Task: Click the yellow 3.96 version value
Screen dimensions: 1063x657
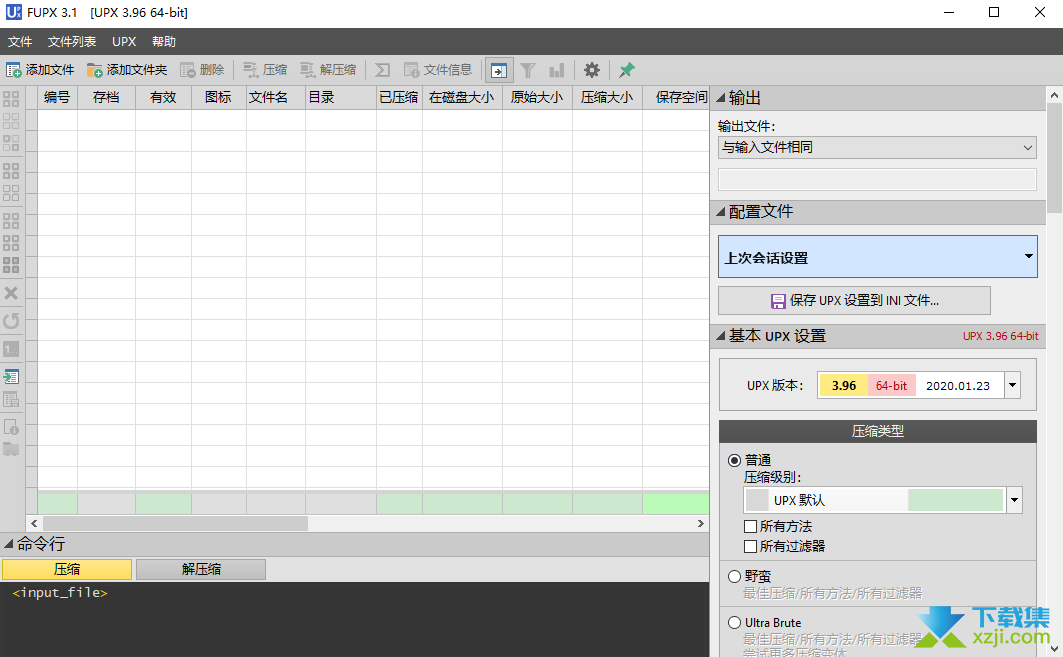Action: tap(843, 386)
